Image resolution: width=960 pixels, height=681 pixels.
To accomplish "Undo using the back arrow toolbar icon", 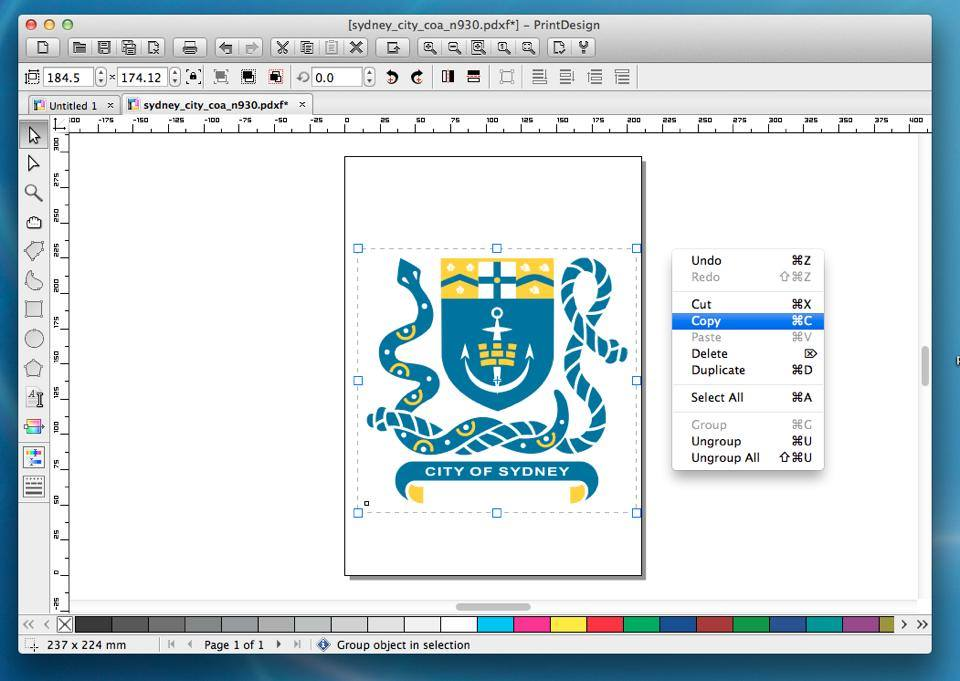I will click(225, 47).
